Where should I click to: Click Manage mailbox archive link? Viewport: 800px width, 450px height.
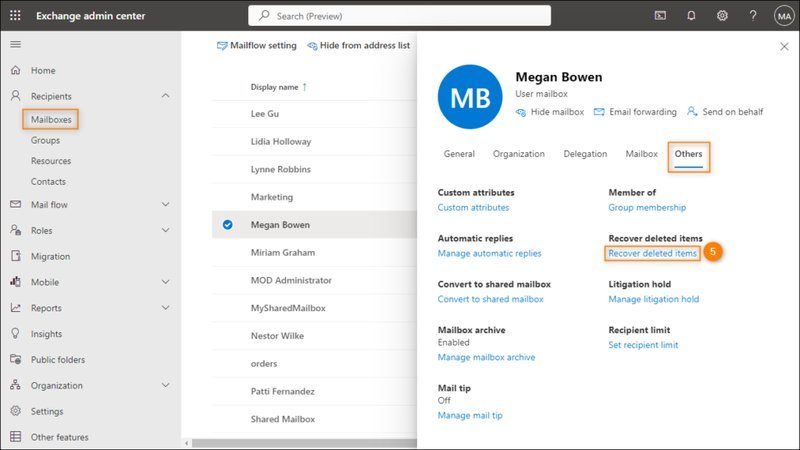[x=486, y=358]
